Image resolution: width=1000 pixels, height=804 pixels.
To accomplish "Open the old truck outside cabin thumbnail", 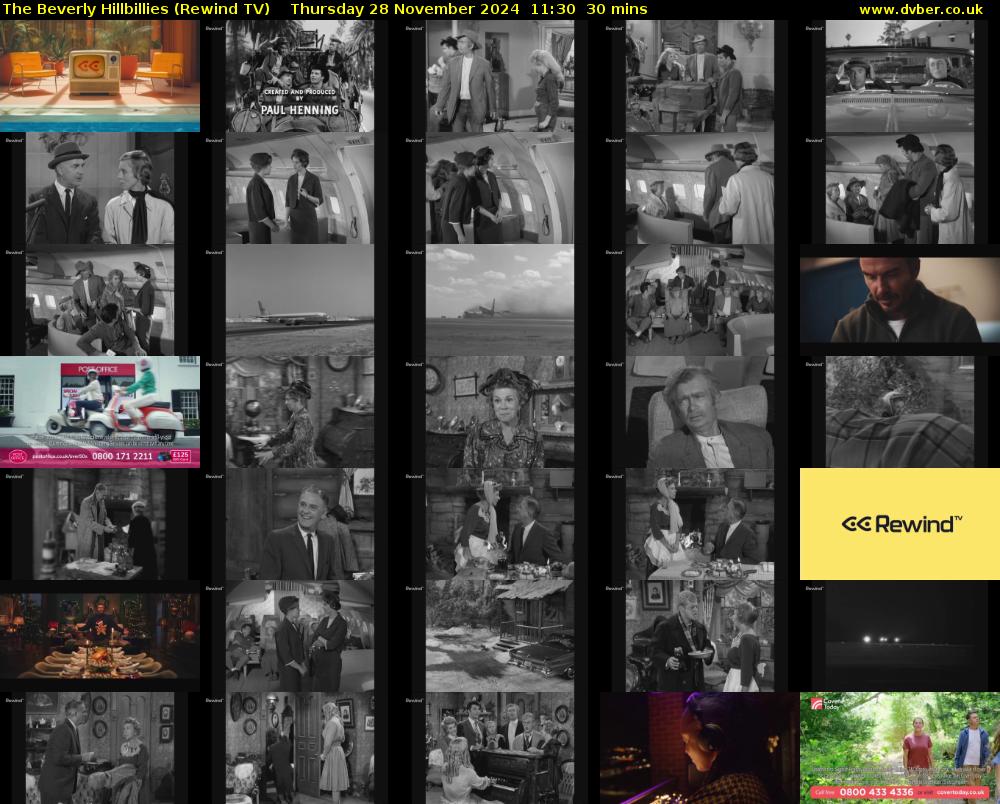I will 500,636.
